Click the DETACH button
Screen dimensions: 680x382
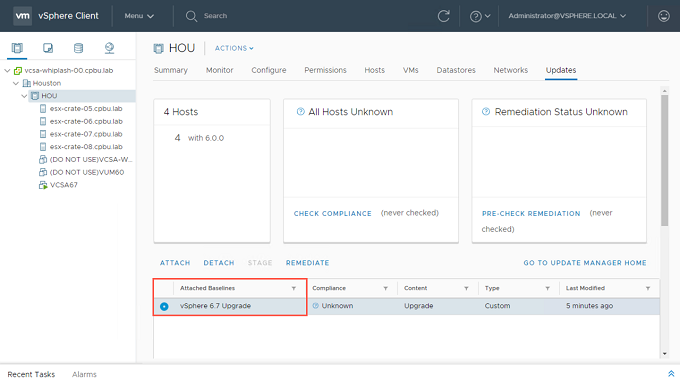219,263
